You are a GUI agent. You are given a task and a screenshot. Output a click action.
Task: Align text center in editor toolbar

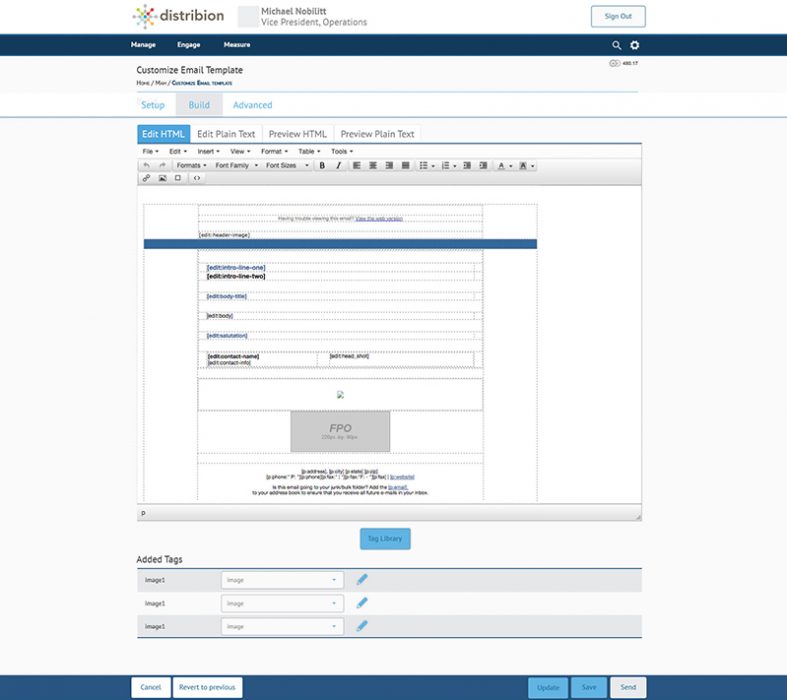[373, 165]
